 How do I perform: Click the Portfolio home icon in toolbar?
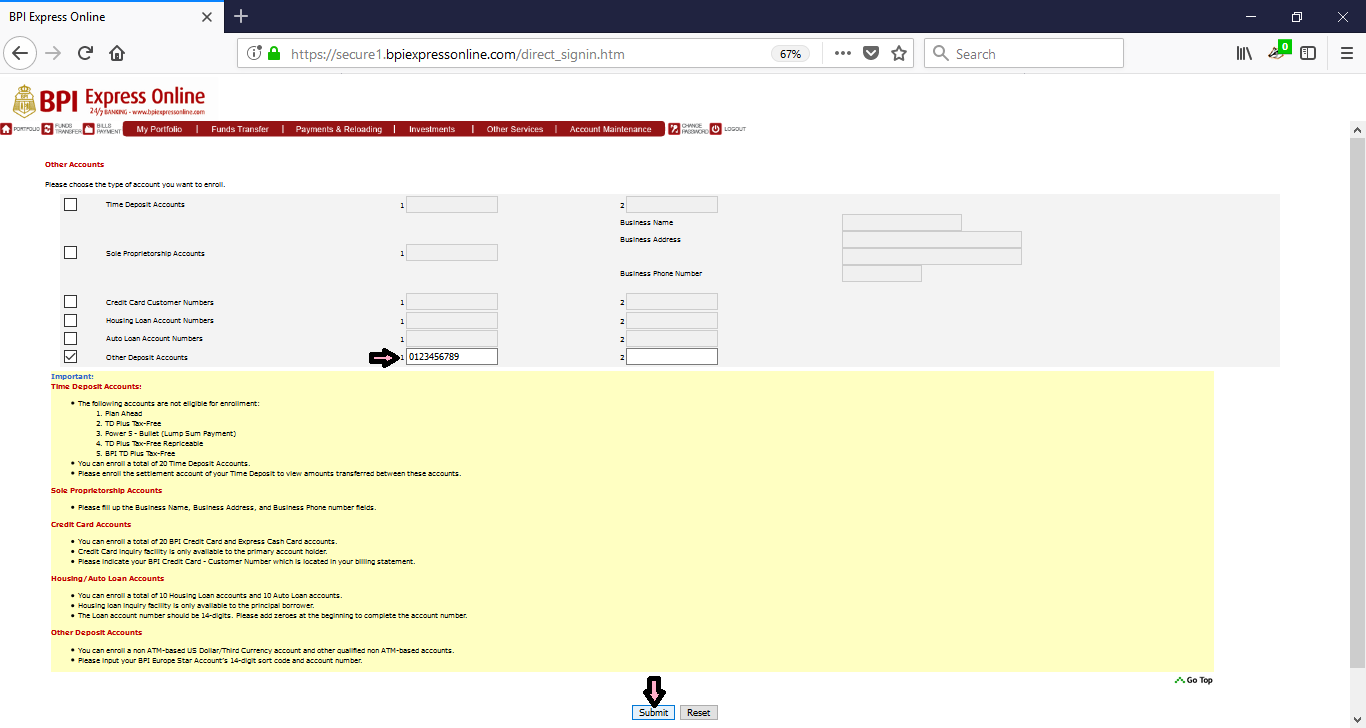coord(6,129)
